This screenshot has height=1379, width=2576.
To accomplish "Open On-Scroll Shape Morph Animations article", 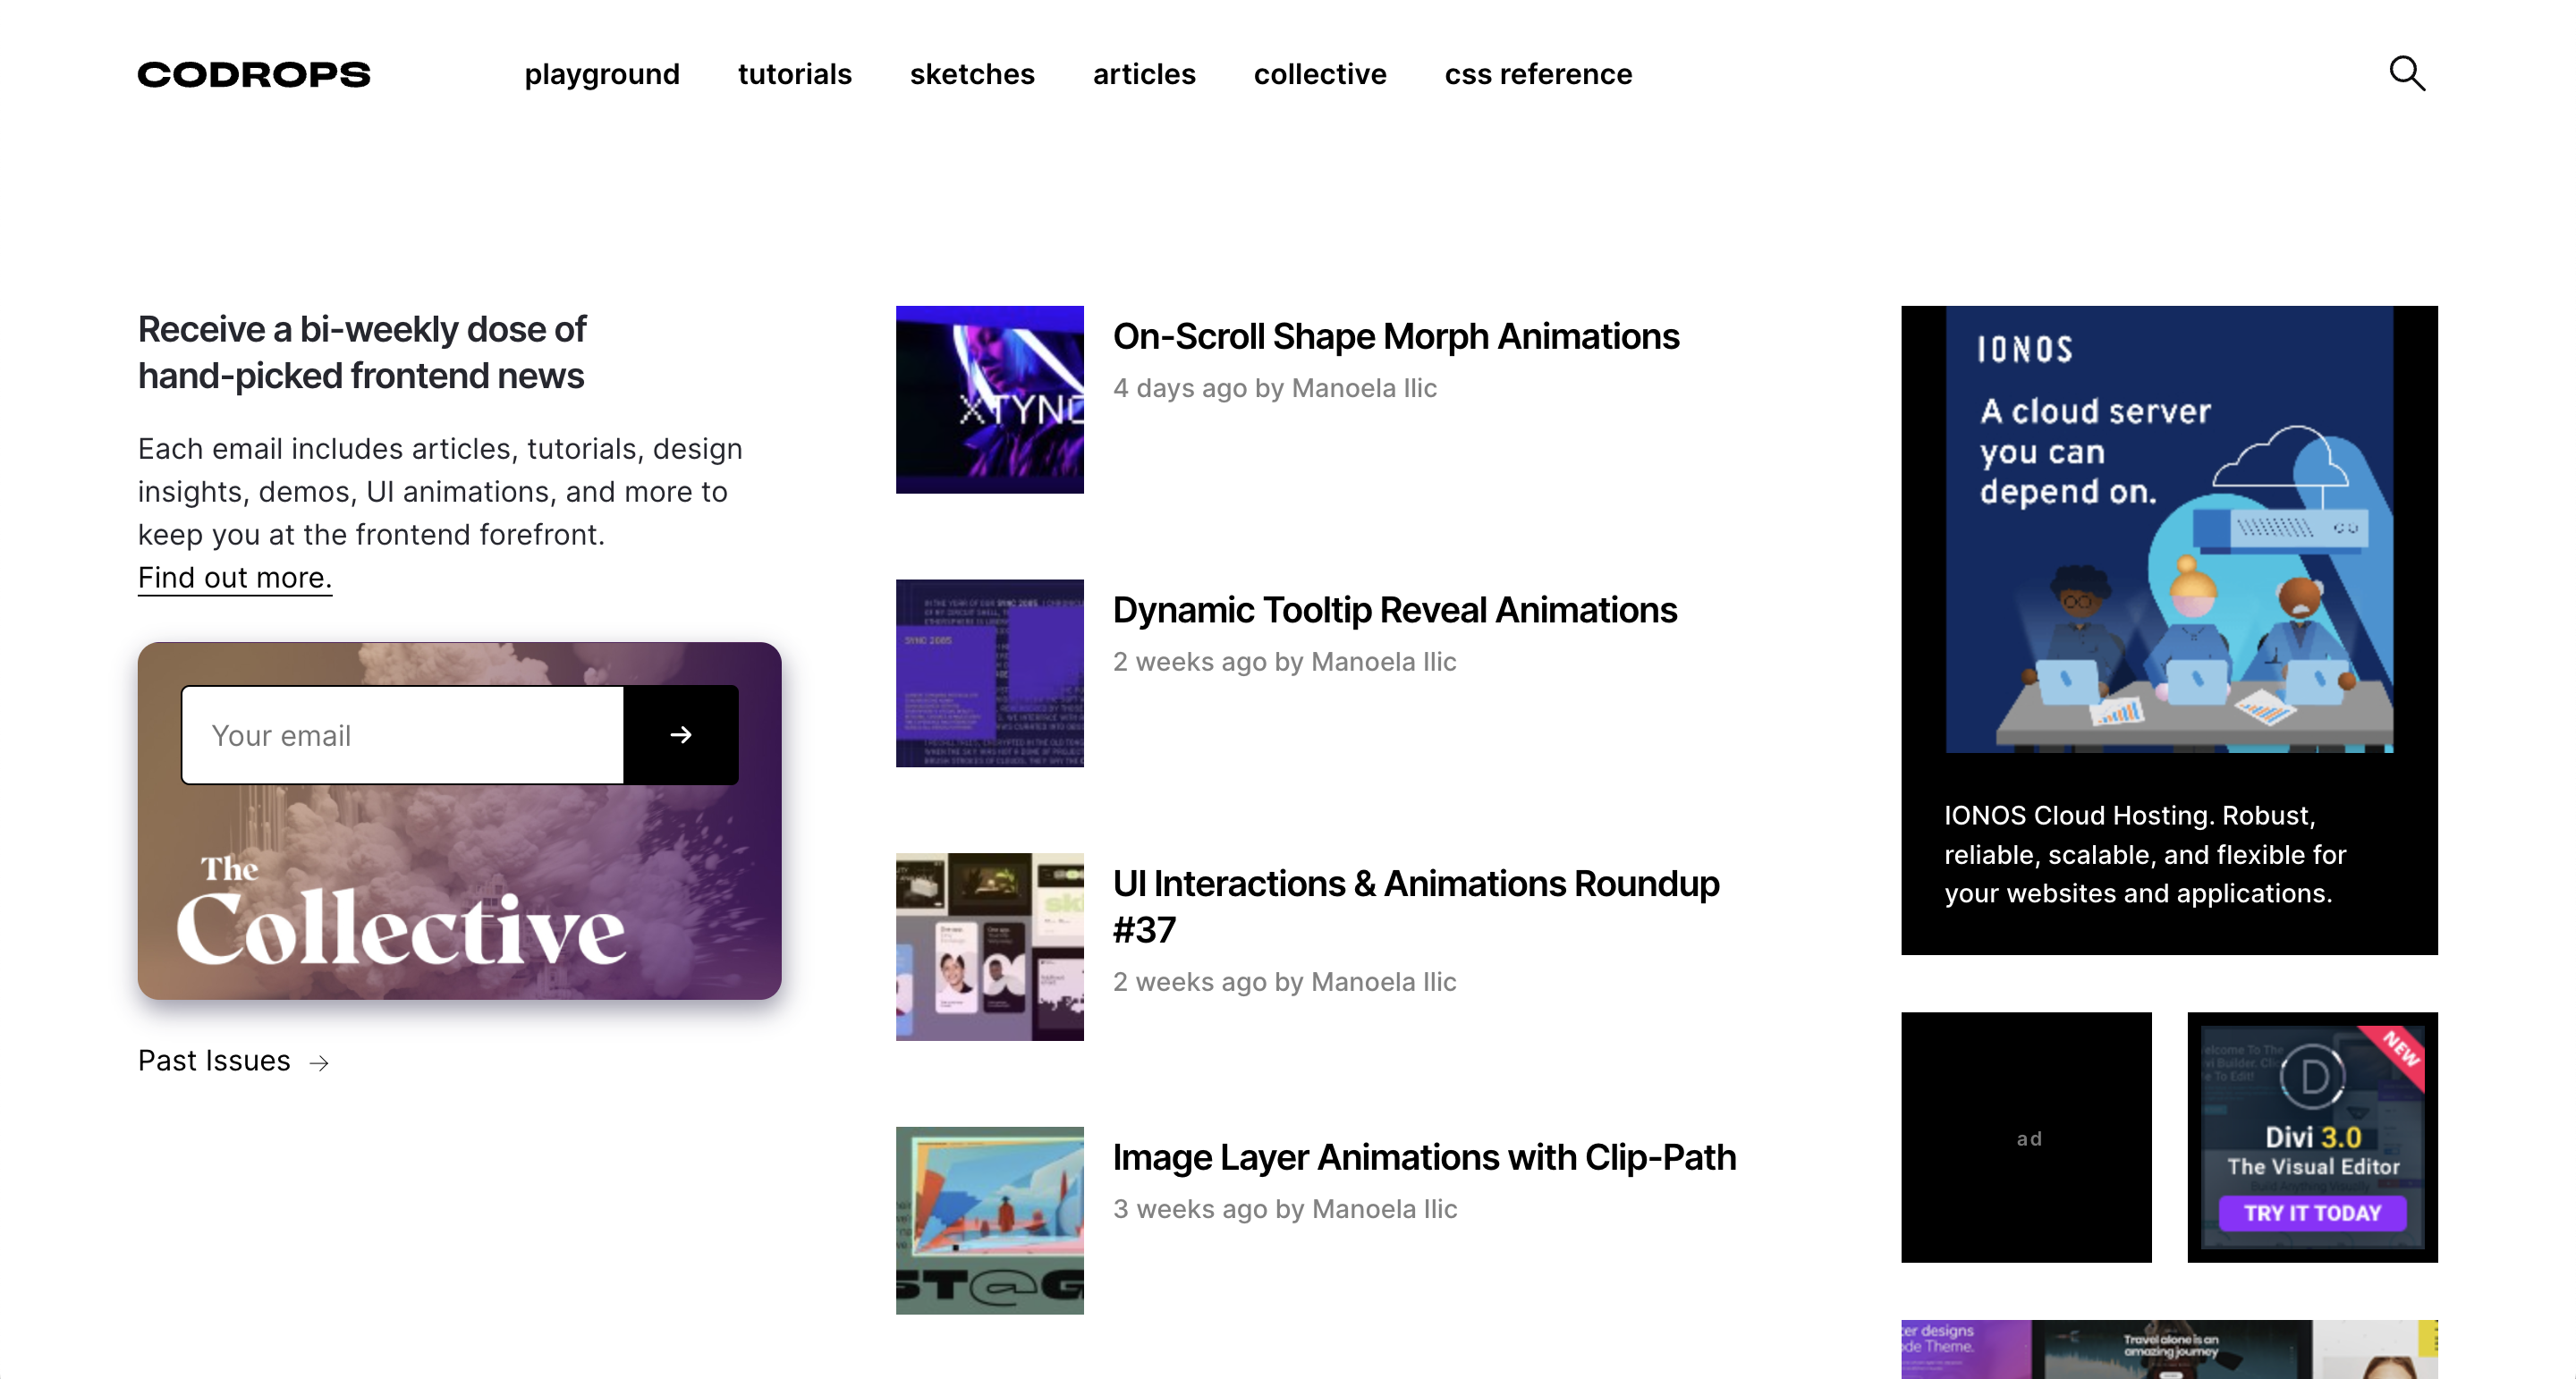I will [1395, 337].
